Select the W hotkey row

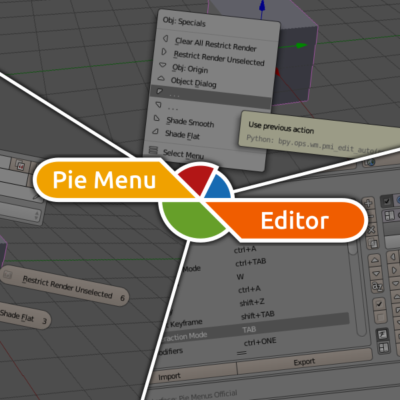240,277
